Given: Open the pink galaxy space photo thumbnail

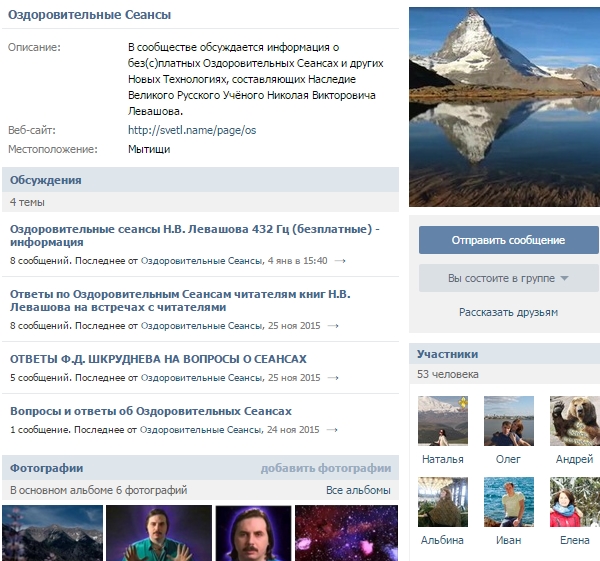Looking at the screenshot, I should [x=346, y=533].
